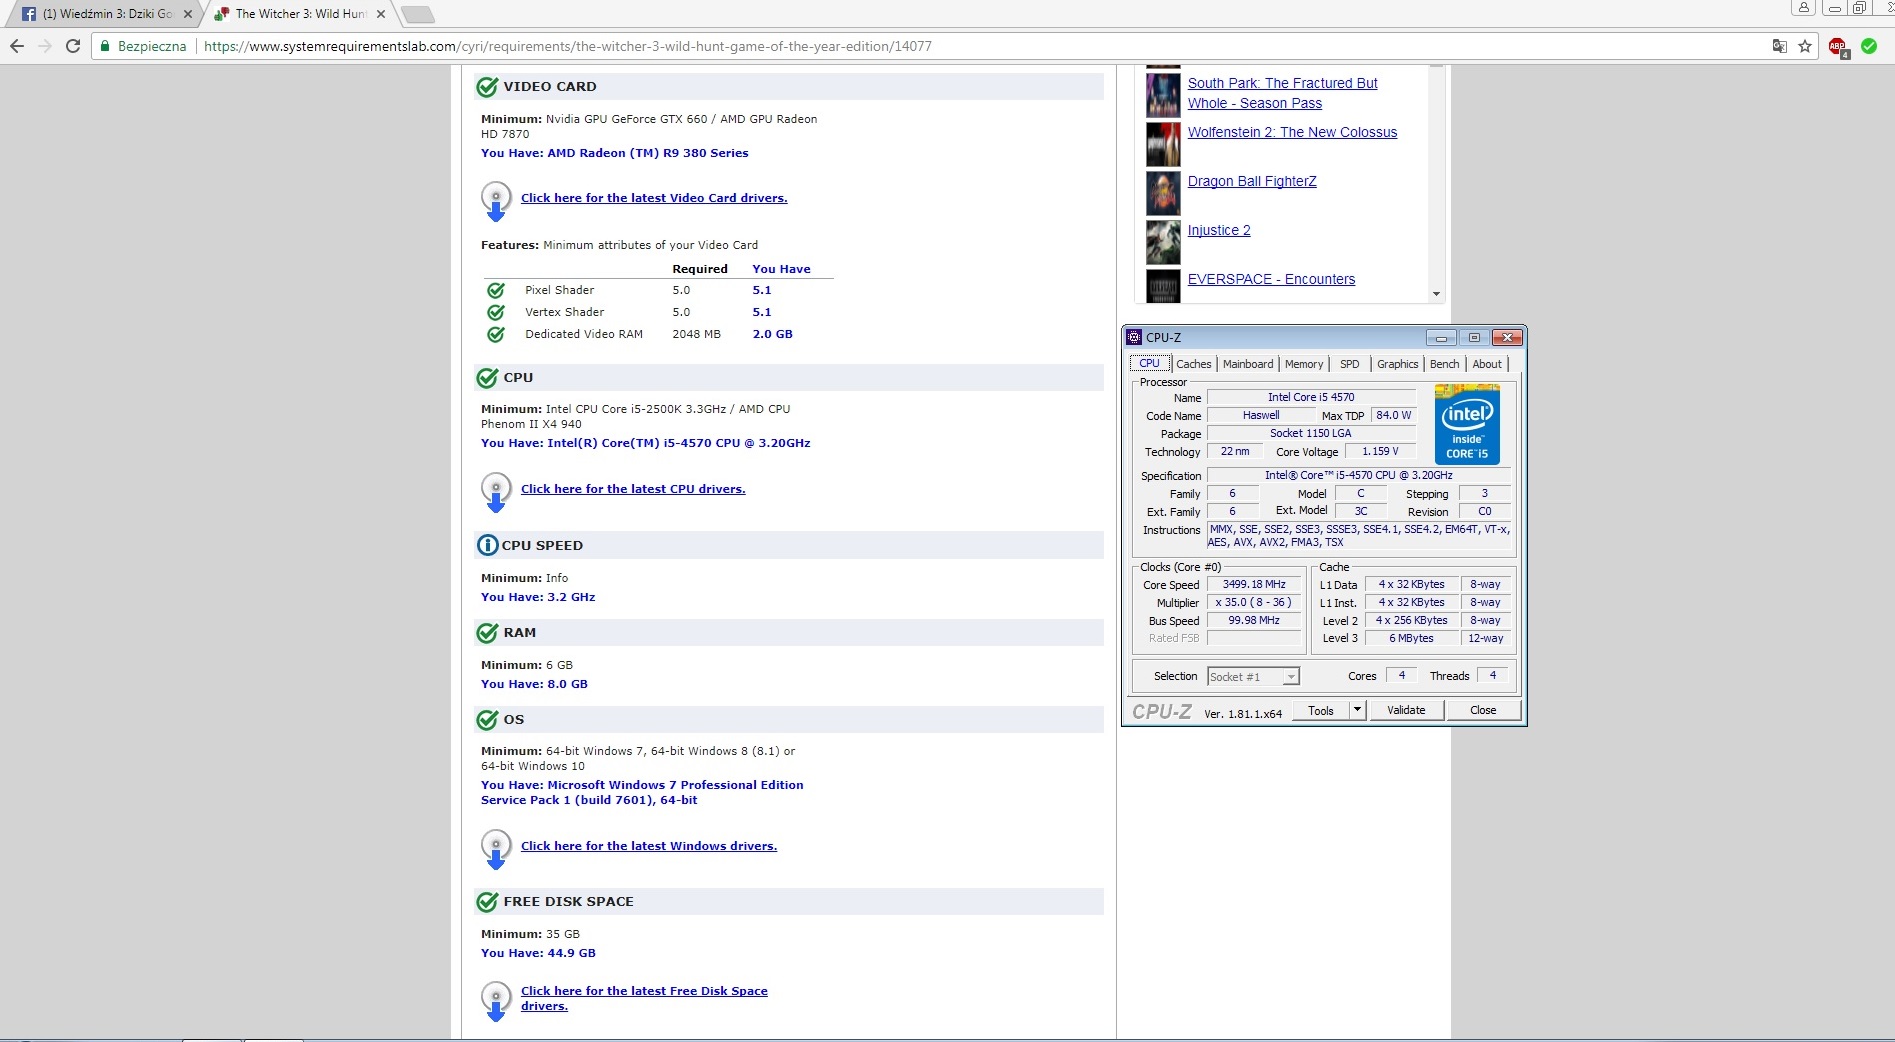Screen dimensions: 1895x1042
Task: Click the Dedicated Video RAM row checkmark
Action: click(495, 334)
